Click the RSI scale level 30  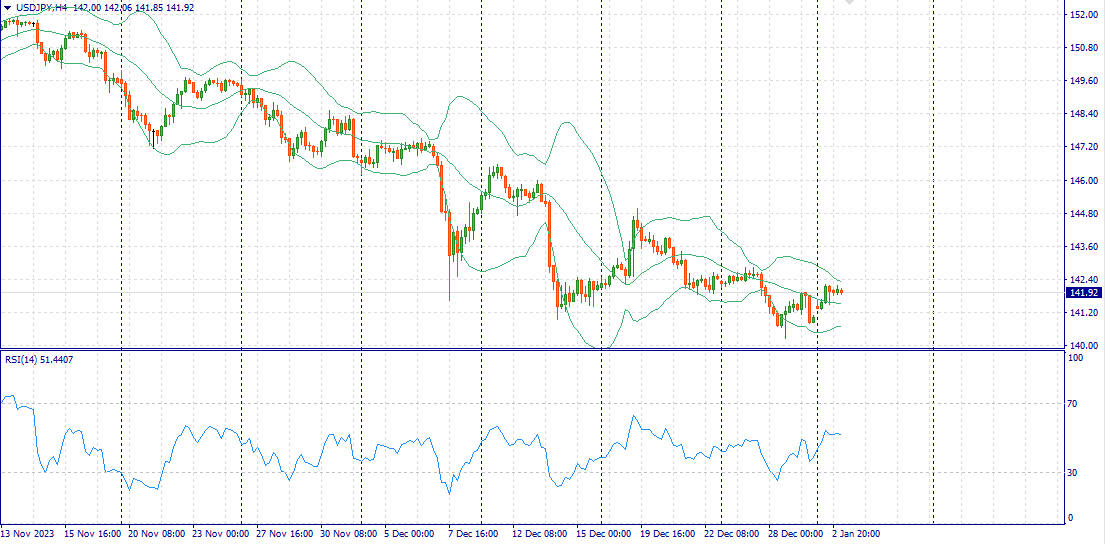click(1074, 473)
